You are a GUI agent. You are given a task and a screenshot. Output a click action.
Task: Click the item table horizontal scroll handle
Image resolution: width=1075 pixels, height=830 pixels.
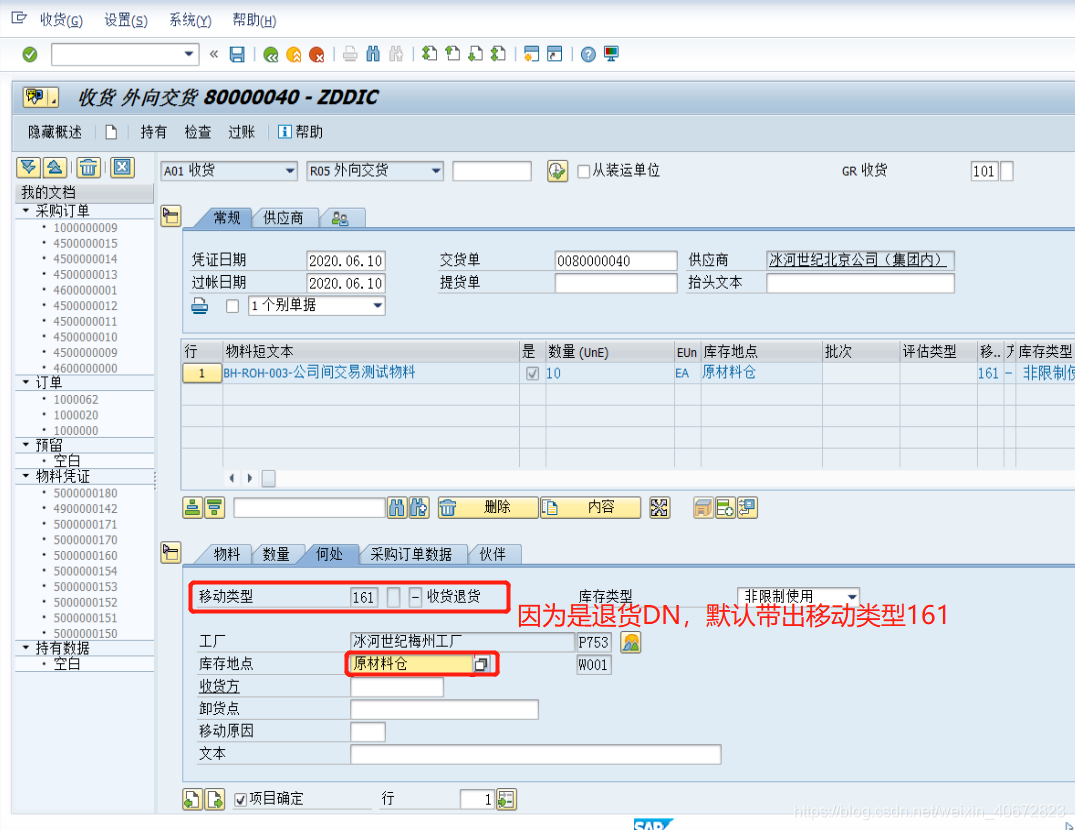269,478
